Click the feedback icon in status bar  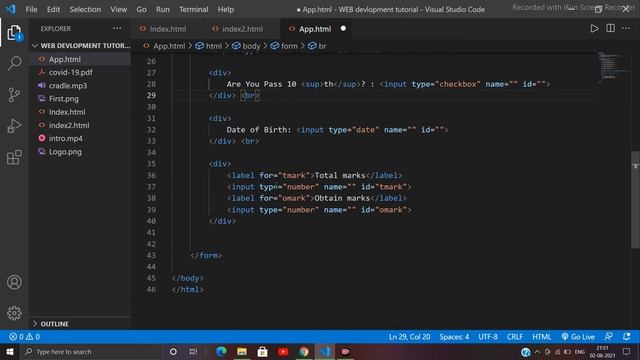point(608,336)
